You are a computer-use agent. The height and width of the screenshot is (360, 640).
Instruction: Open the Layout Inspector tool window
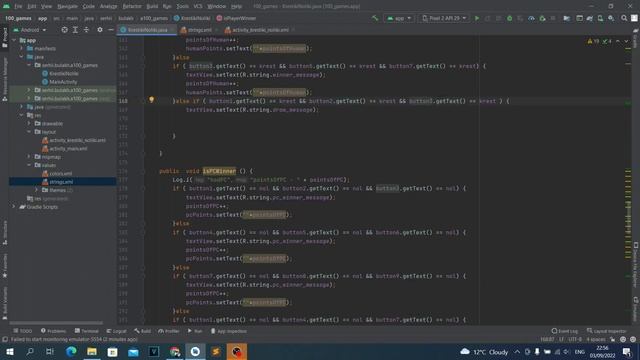click(606, 331)
